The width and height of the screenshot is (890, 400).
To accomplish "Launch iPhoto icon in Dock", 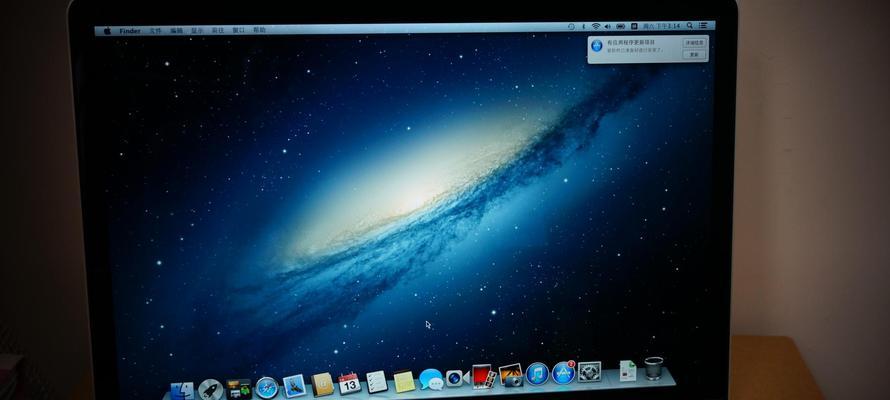I will coord(510,375).
